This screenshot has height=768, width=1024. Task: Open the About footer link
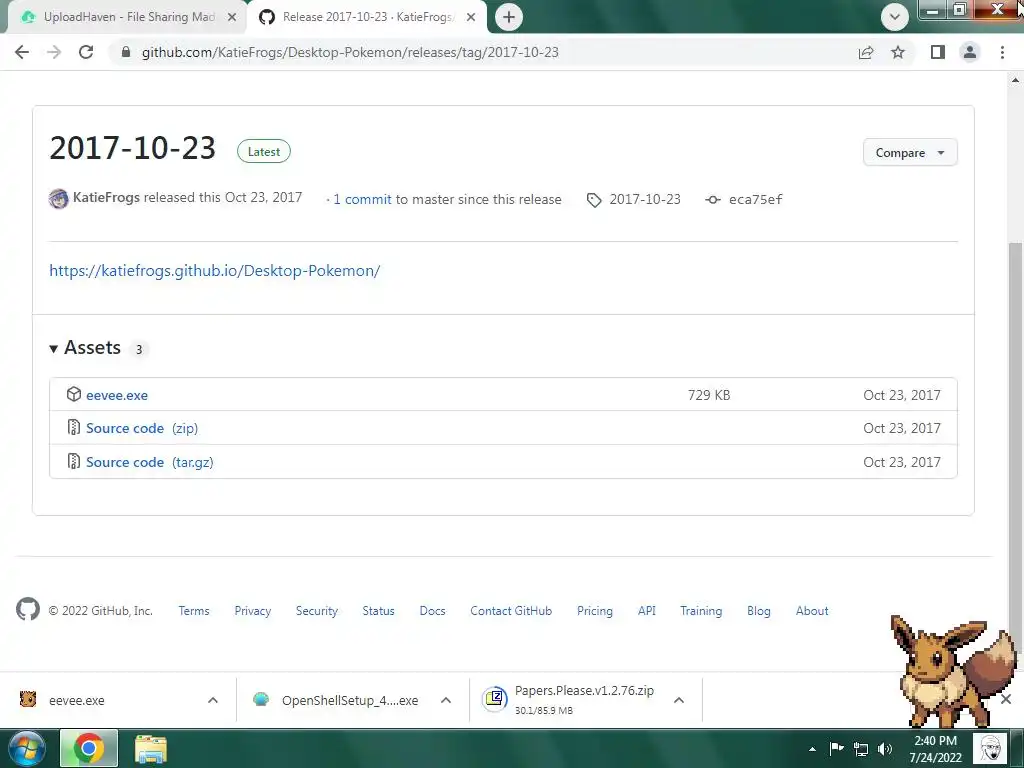pos(812,611)
